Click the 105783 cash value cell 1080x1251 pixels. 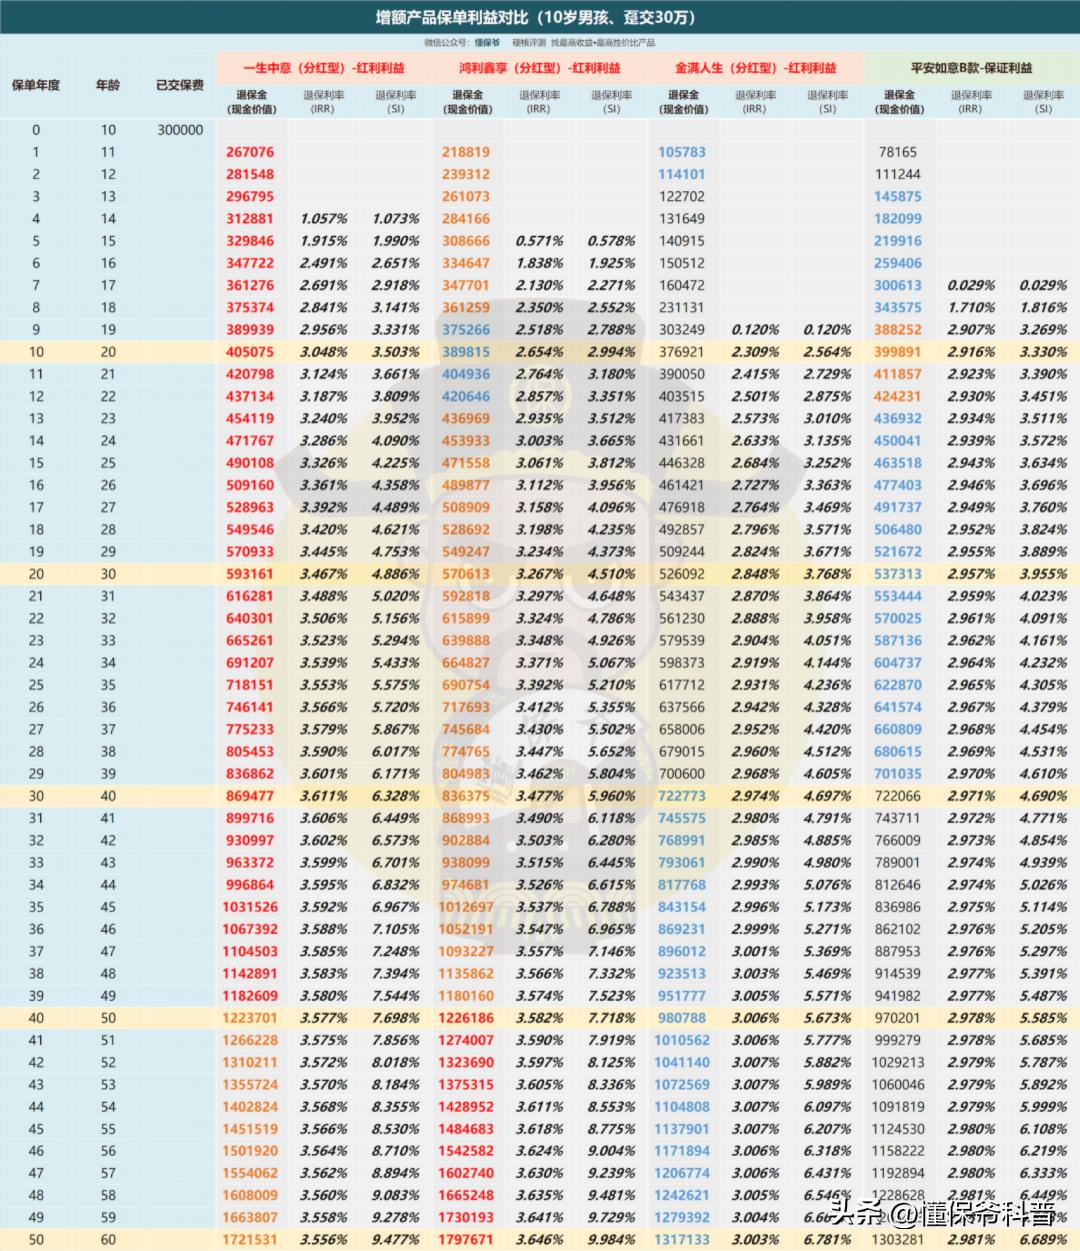pos(682,152)
